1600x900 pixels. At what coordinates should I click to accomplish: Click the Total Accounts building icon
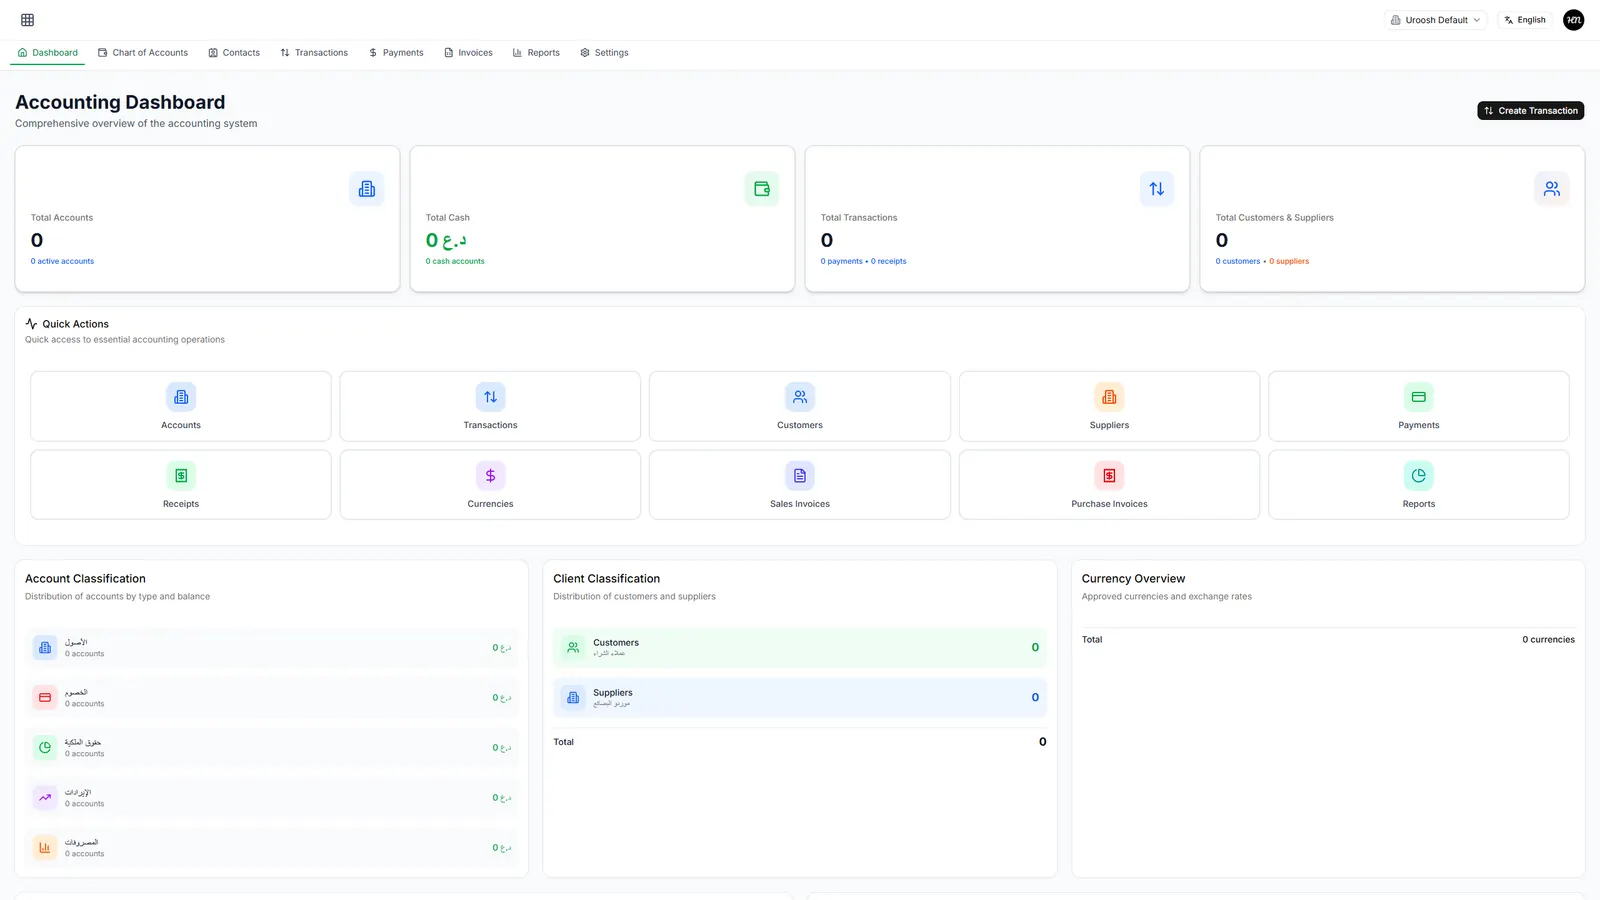click(x=367, y=189)
